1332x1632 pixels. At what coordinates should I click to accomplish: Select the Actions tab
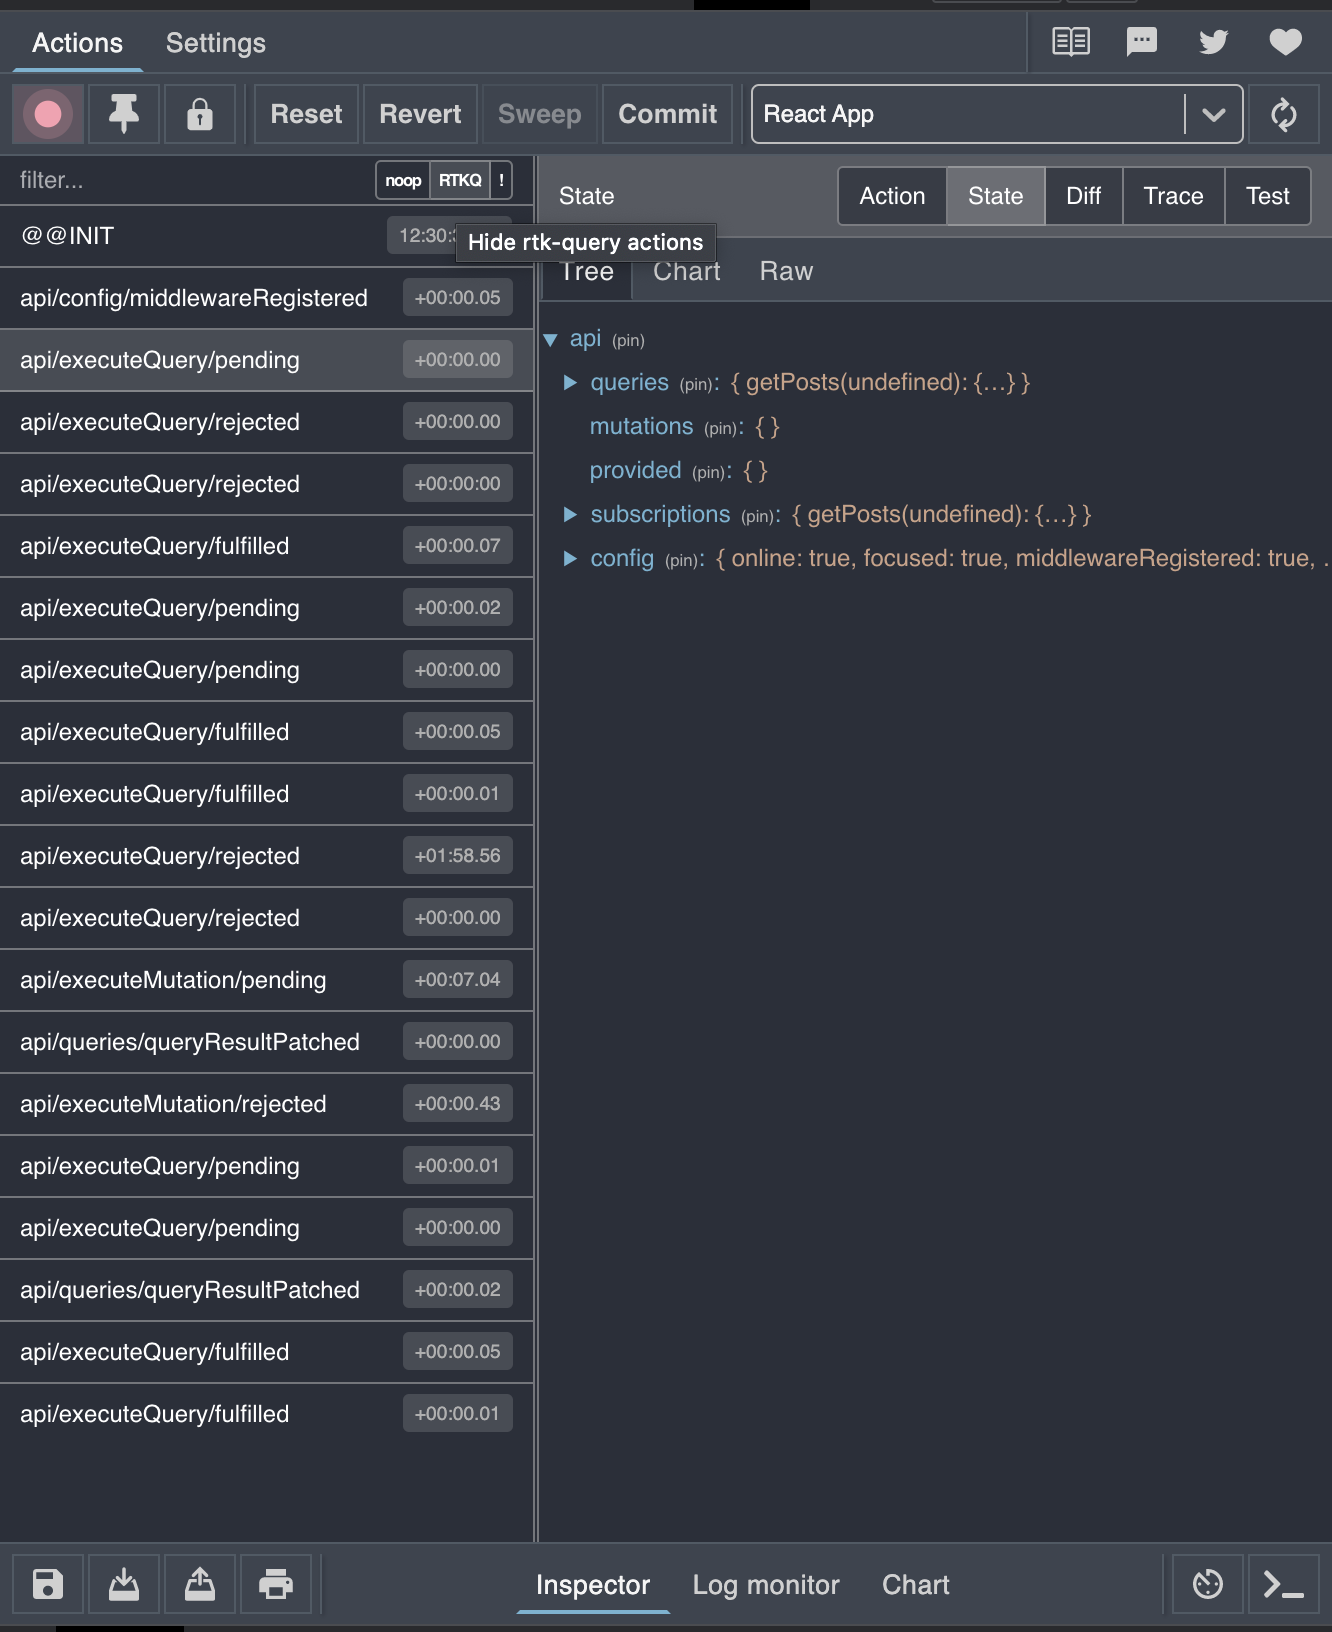coord(77,43)
